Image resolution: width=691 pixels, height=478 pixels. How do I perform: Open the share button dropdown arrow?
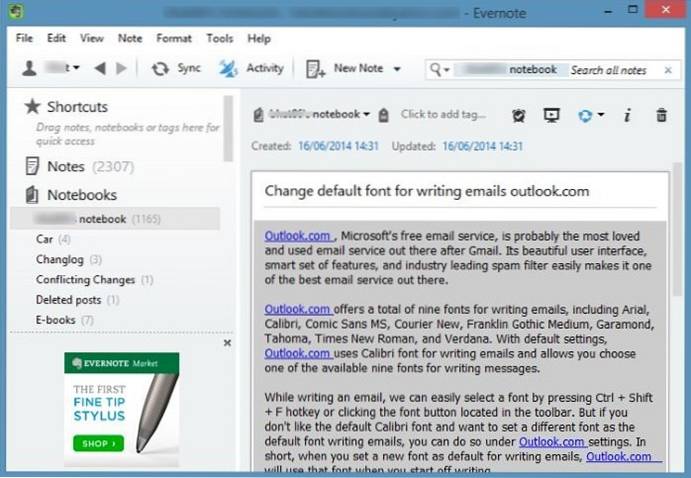coord(601,115)
